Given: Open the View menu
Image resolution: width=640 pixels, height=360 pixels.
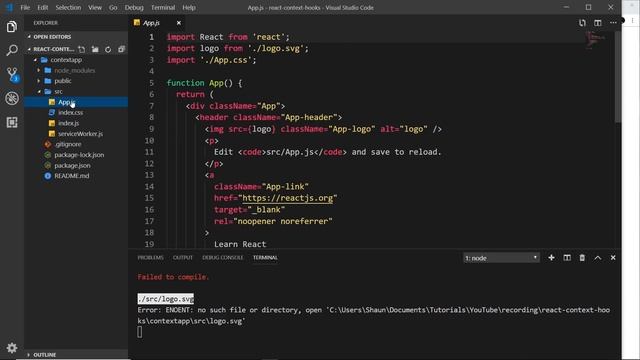Looking at the screenshot, I should pyautogui.click(x=95, y=7).
